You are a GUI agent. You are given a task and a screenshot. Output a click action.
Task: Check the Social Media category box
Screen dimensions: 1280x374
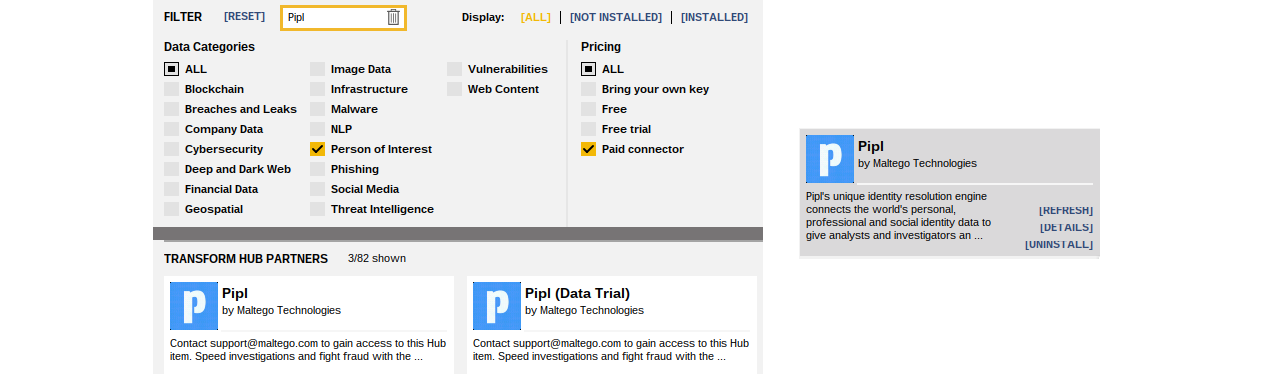coord(318,189)
